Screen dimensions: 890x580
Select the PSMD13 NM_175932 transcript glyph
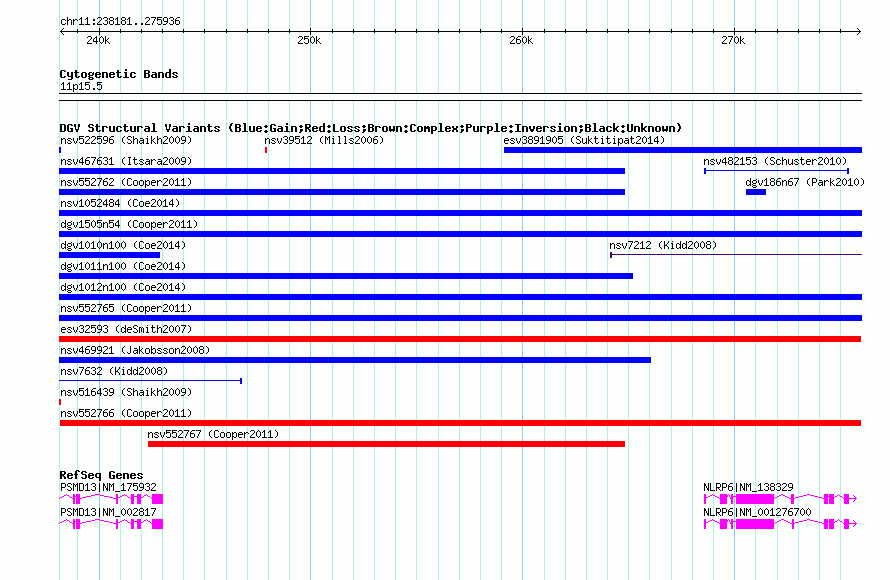(111, 499)
